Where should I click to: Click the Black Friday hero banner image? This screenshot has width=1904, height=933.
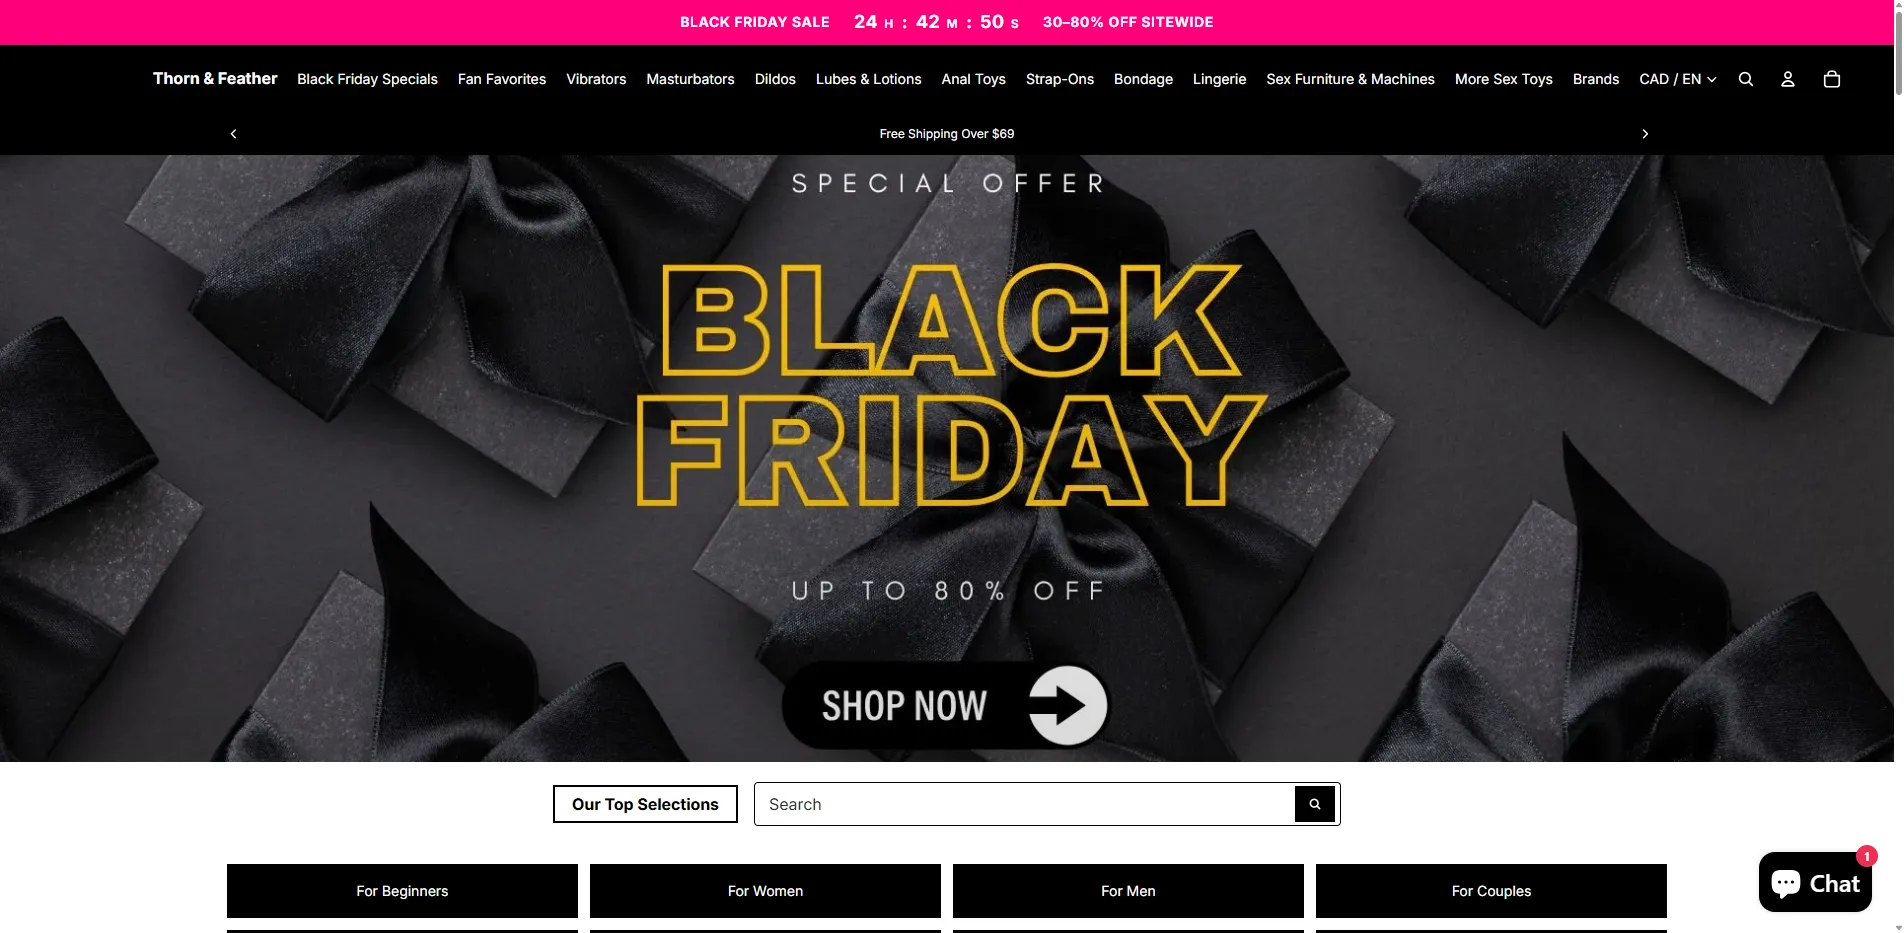click(947, 458)
